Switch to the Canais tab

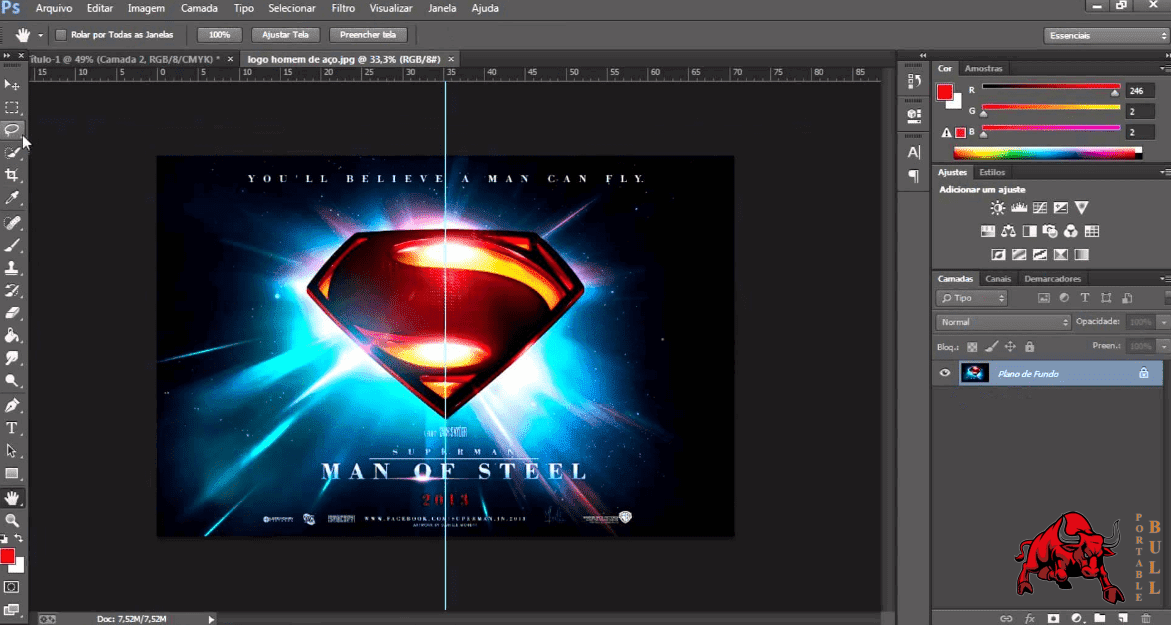998,279
